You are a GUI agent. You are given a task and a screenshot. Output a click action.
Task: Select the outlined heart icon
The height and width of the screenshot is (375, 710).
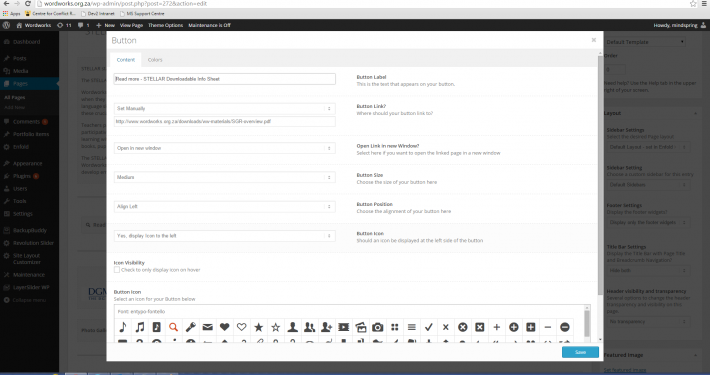point(242,327)
